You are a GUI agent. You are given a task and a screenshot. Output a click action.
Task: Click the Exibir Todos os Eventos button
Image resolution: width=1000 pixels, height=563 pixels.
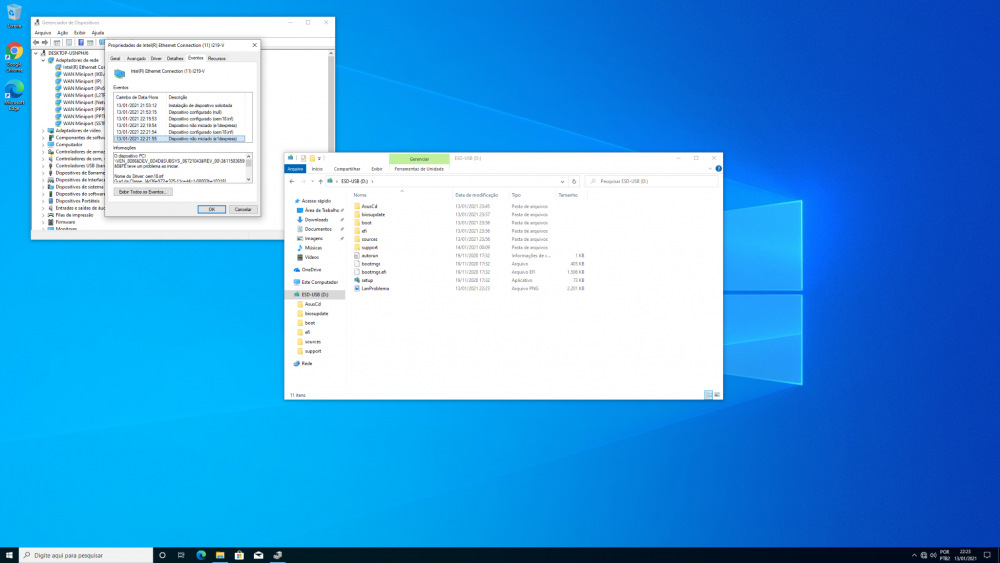pos(144,191)
